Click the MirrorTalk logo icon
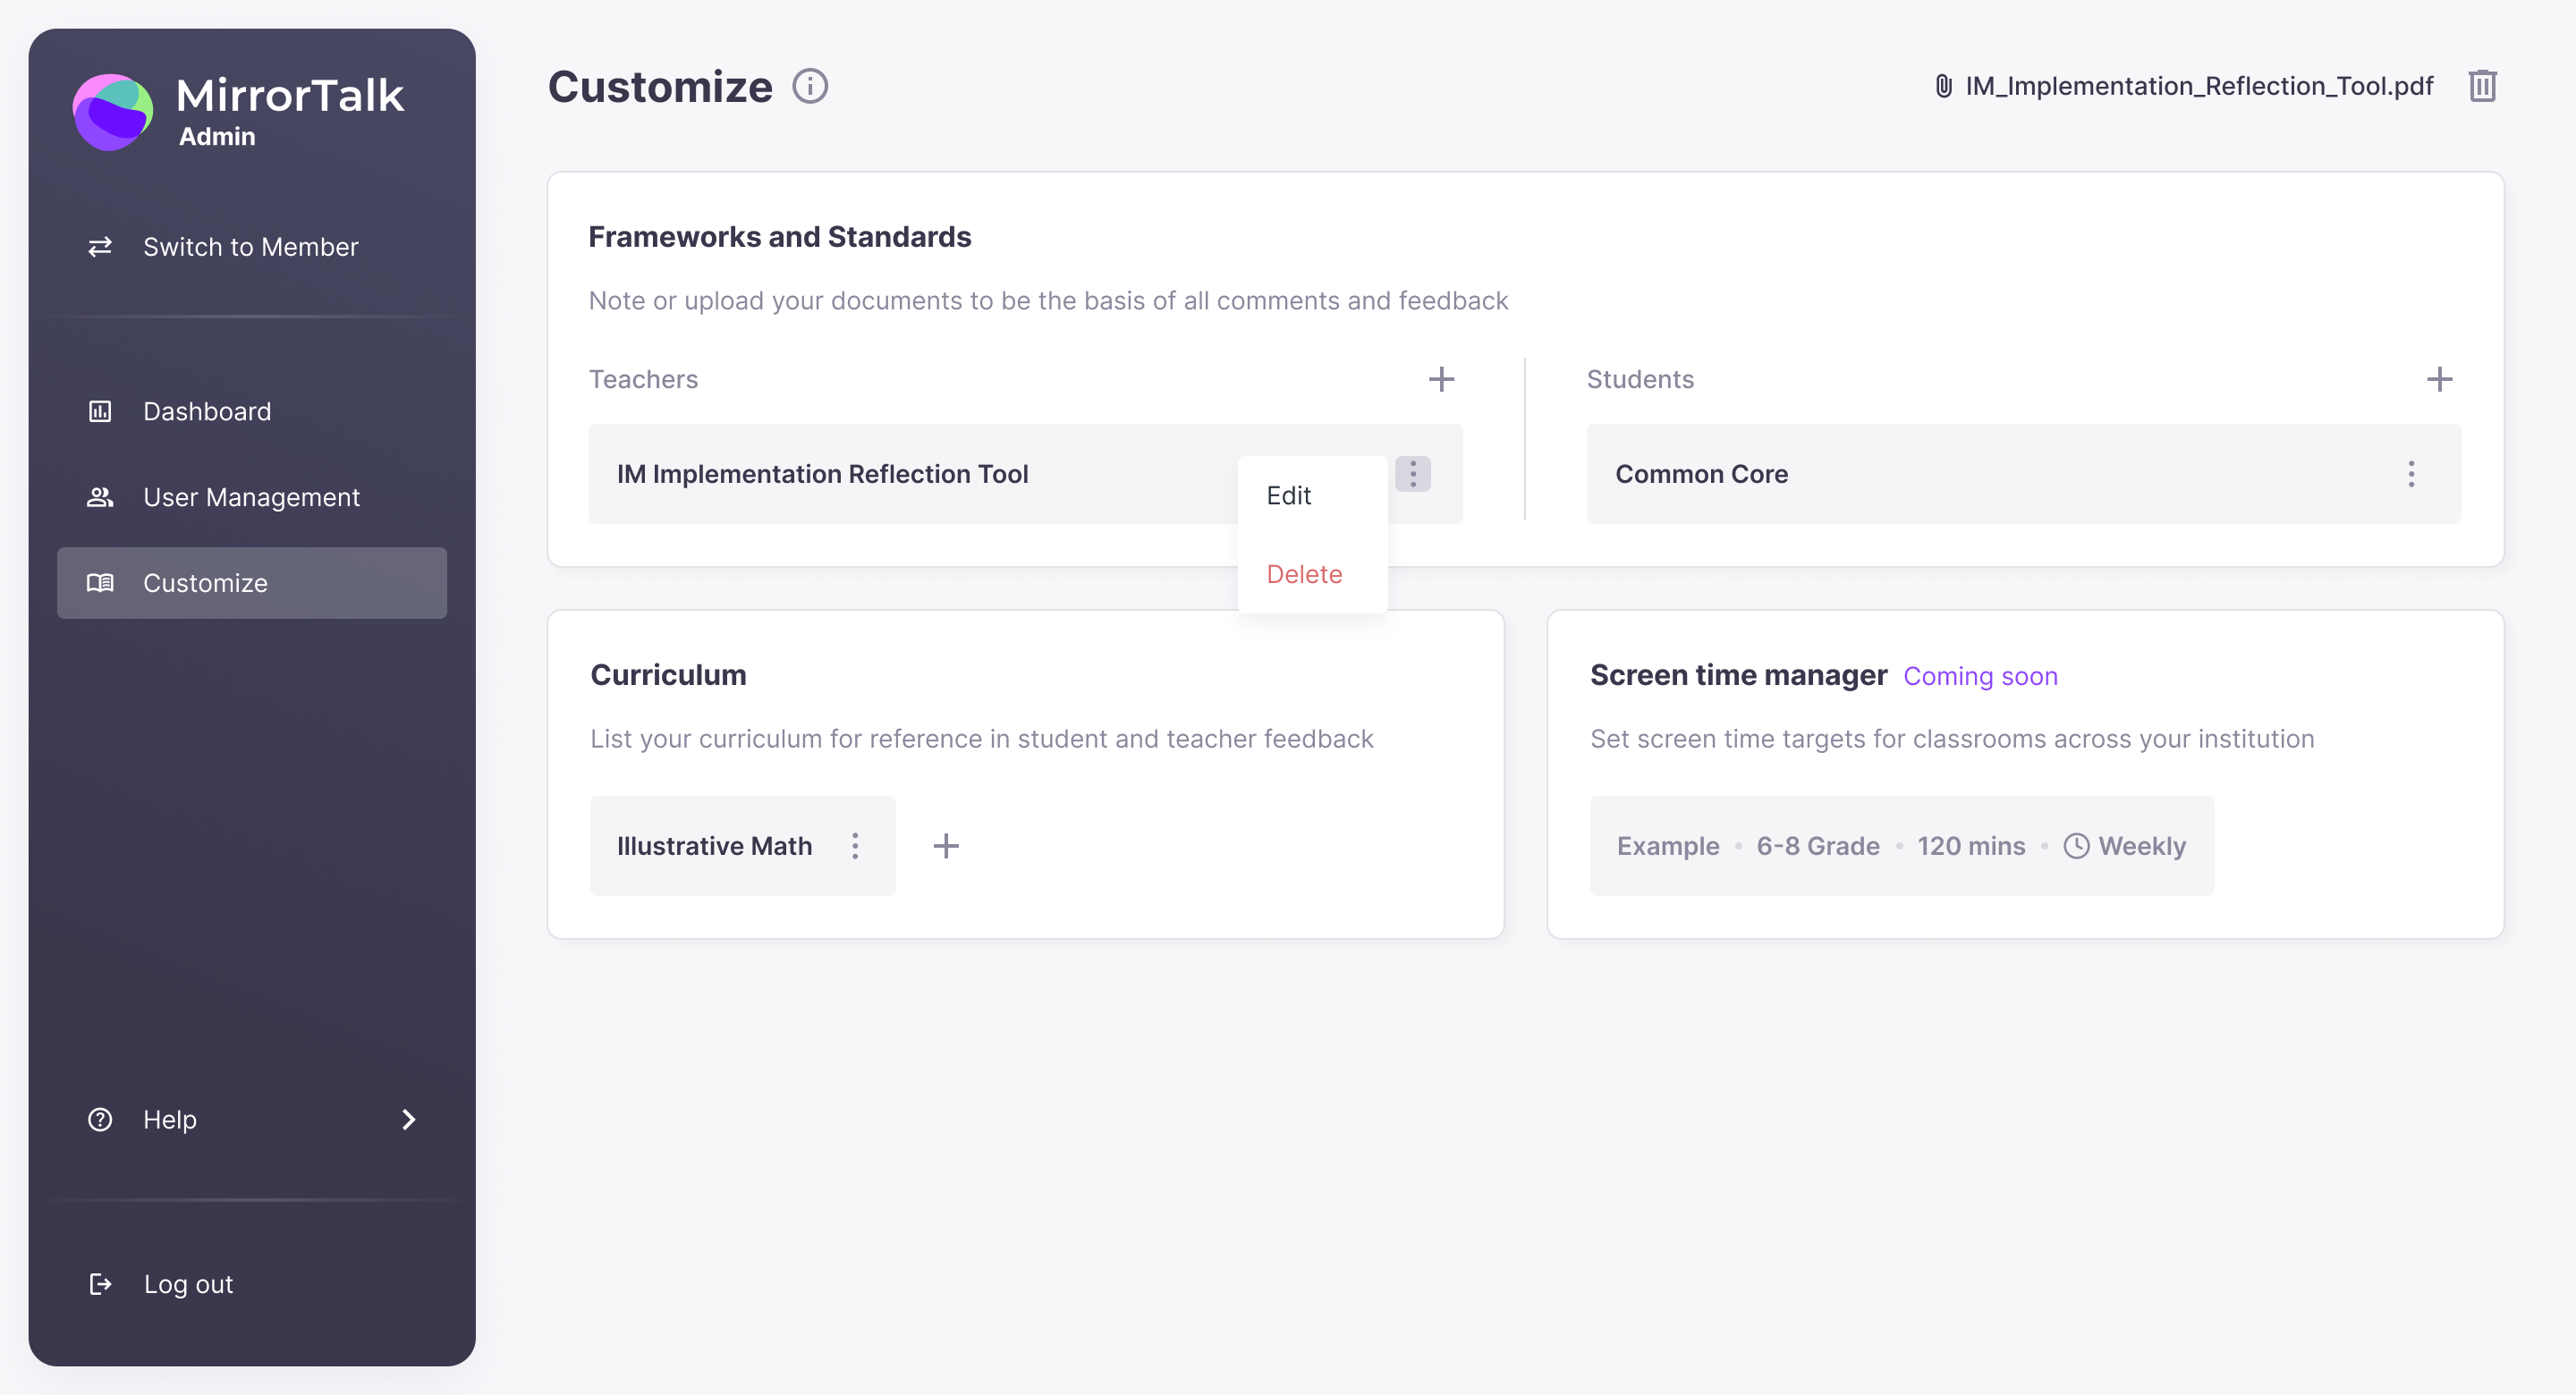Screen dimensions: 2576x1395 113,111
